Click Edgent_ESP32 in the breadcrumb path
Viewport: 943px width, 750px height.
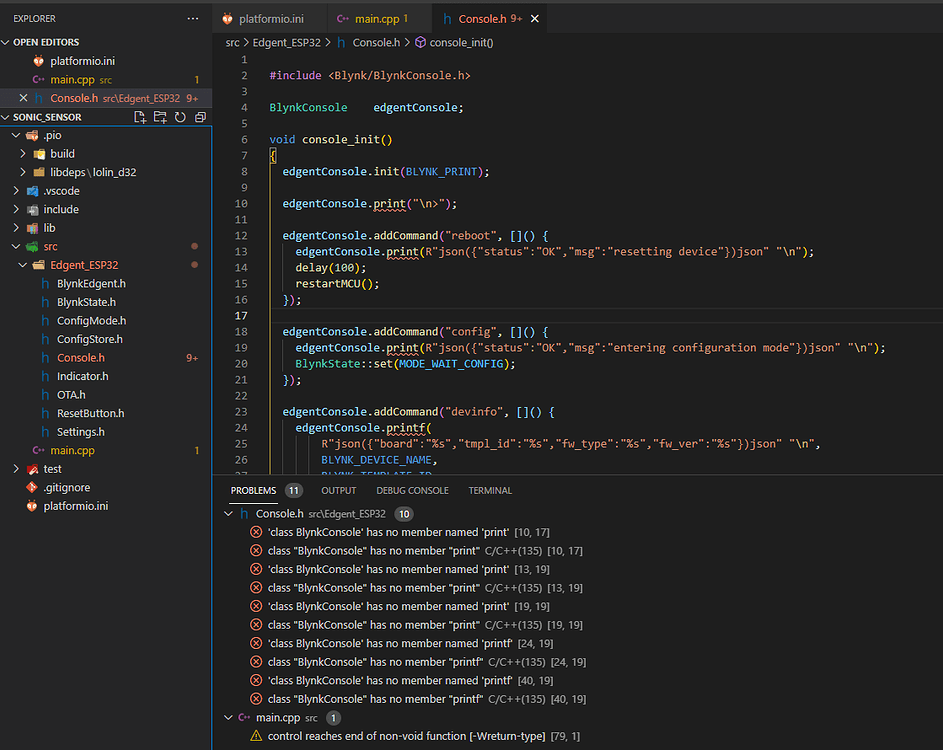point(286,43)
